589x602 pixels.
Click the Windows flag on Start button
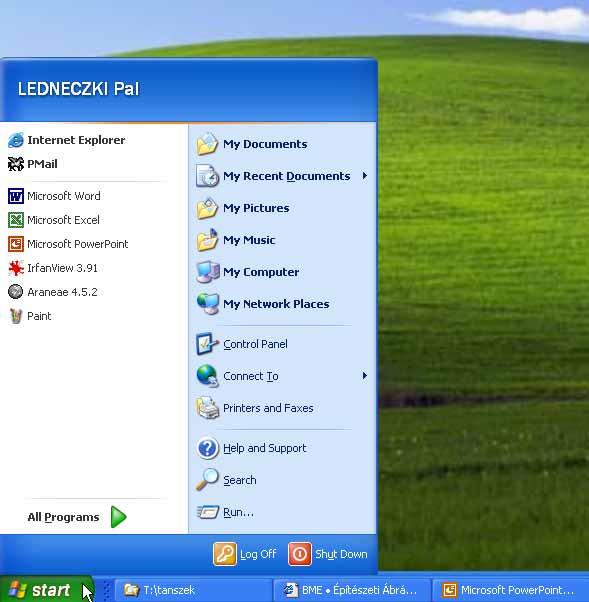(x=18, y=590)
